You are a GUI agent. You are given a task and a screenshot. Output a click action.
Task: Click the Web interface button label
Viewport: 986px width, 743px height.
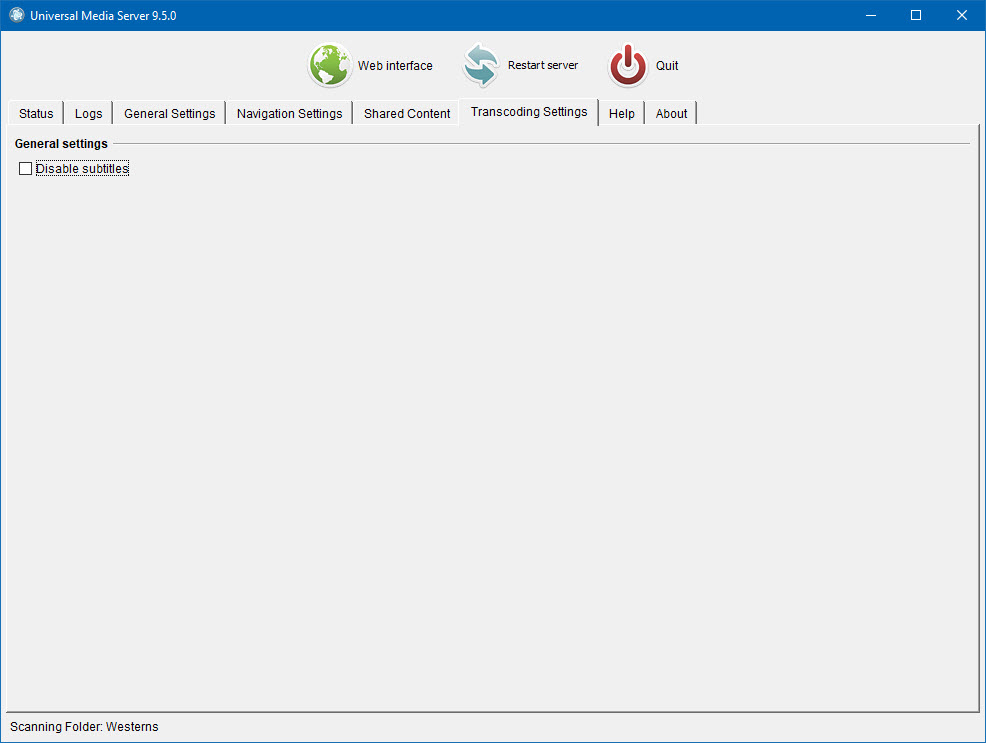[x=395, y=65]
